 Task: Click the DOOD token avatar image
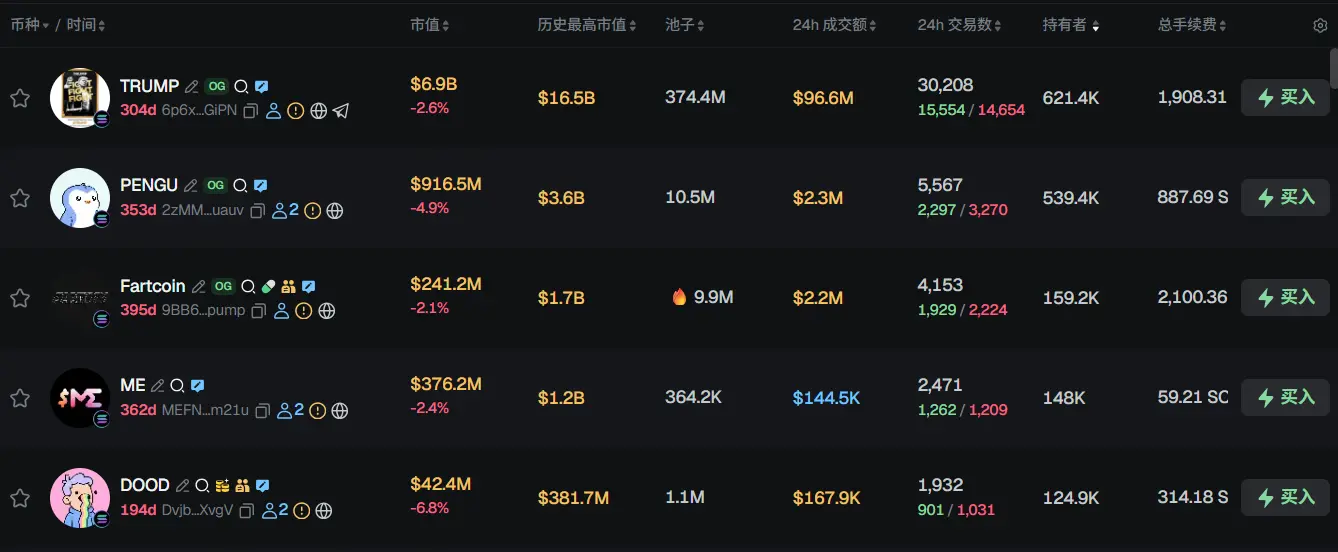[80, 498]
